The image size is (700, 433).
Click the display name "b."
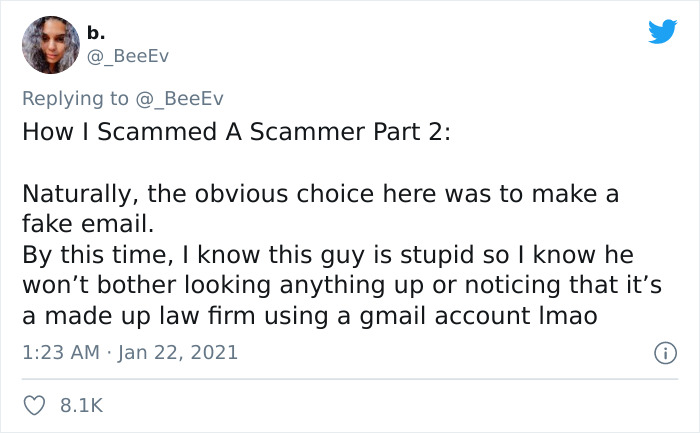coord(98,31)
